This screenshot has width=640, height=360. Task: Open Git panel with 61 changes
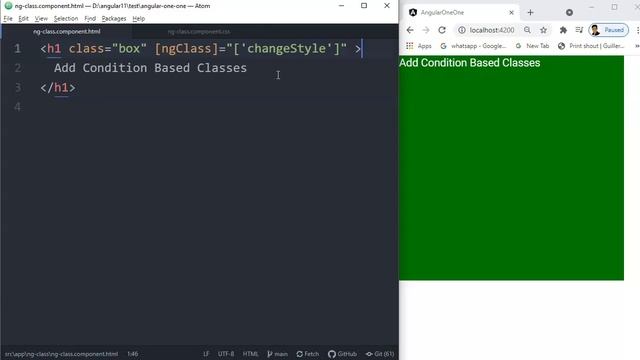(380, 354)
